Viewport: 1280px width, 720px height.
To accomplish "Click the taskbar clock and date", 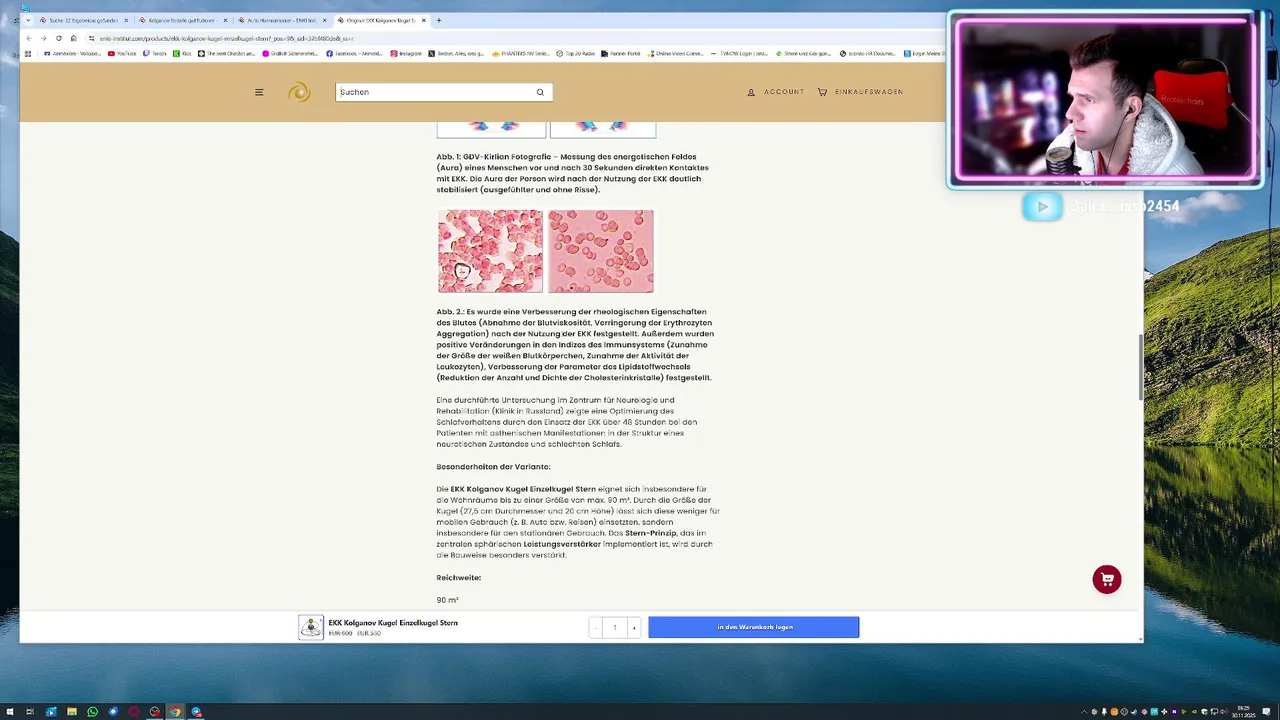I will click(1243, 711).
